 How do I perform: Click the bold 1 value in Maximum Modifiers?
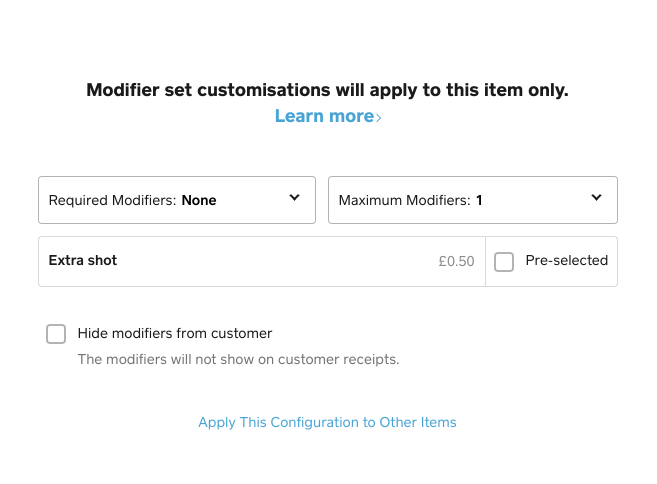coord(479,200)
